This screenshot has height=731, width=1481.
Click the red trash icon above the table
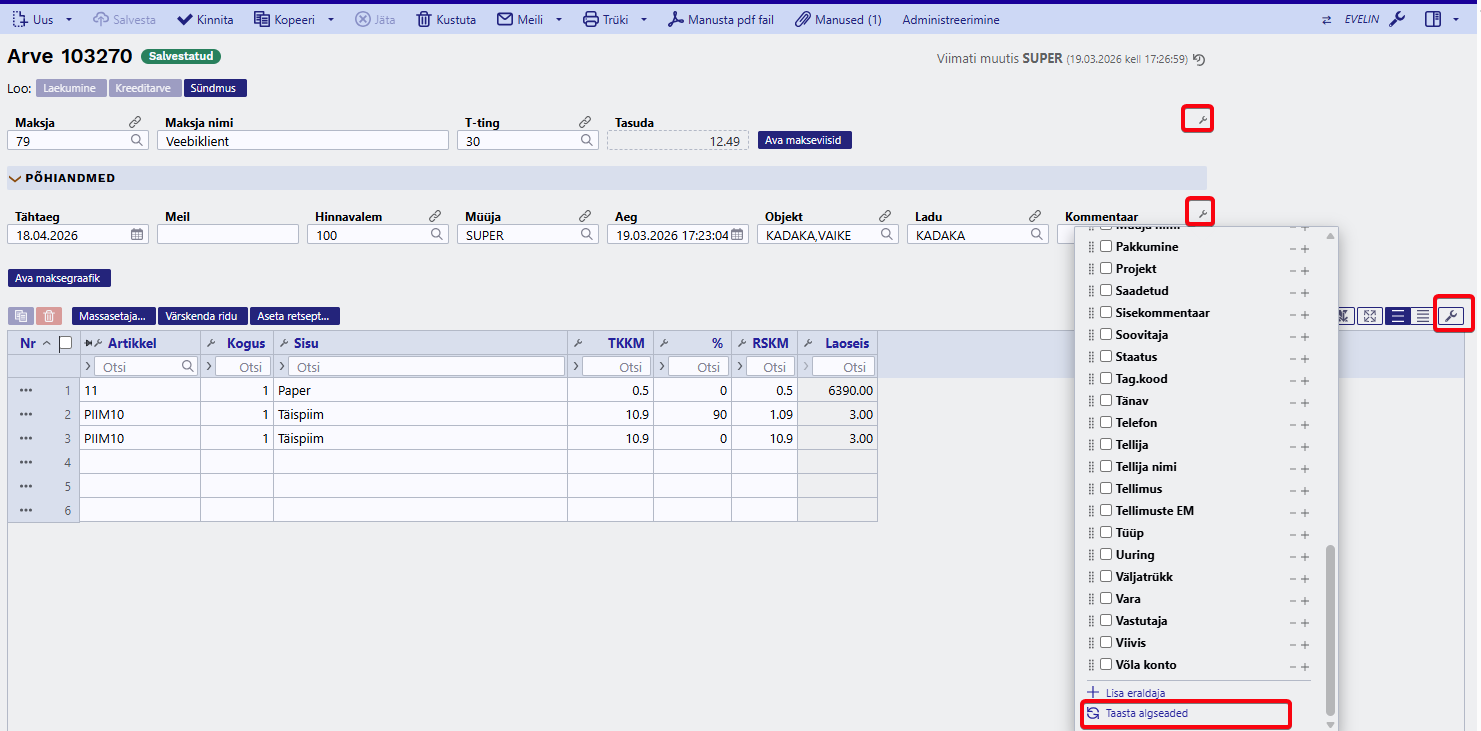(49, 316)
